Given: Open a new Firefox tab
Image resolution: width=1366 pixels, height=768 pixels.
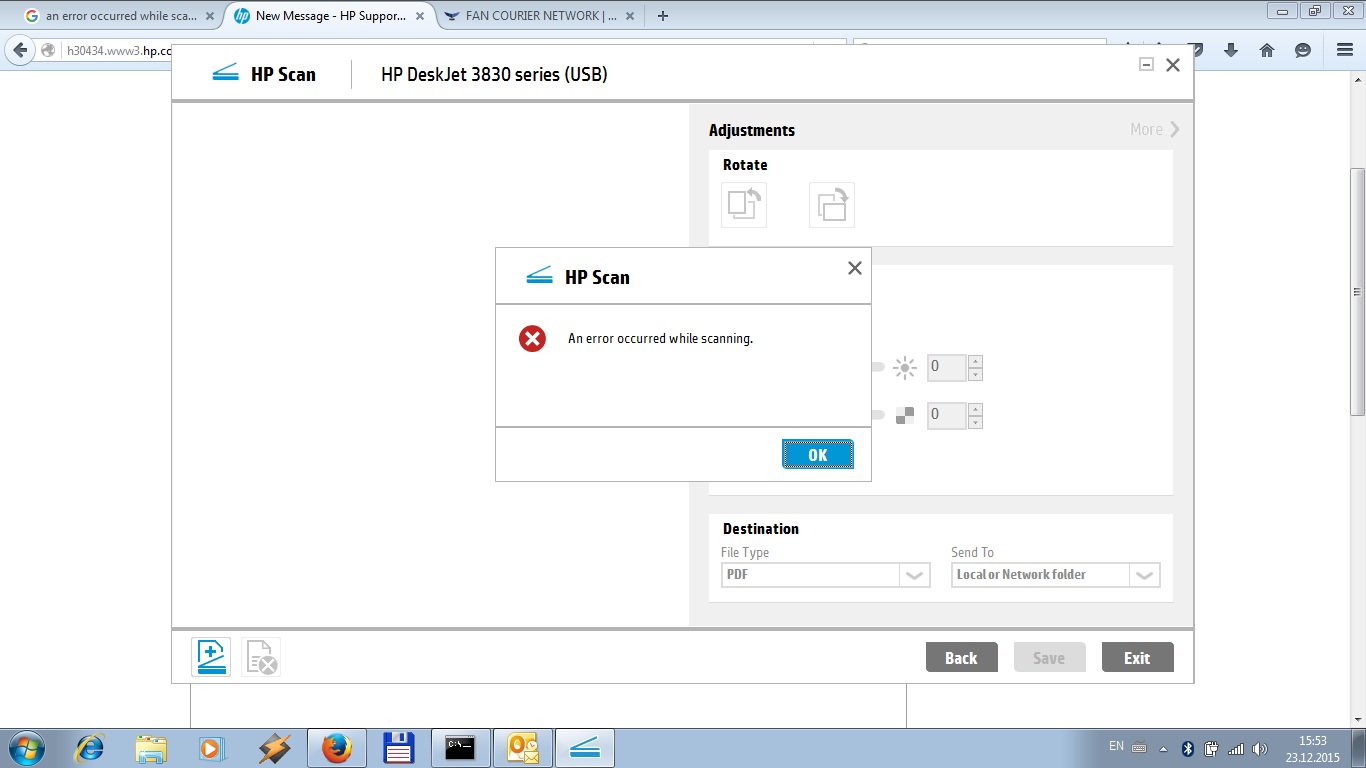Looking at the screenshot, I should click(662, 16).
